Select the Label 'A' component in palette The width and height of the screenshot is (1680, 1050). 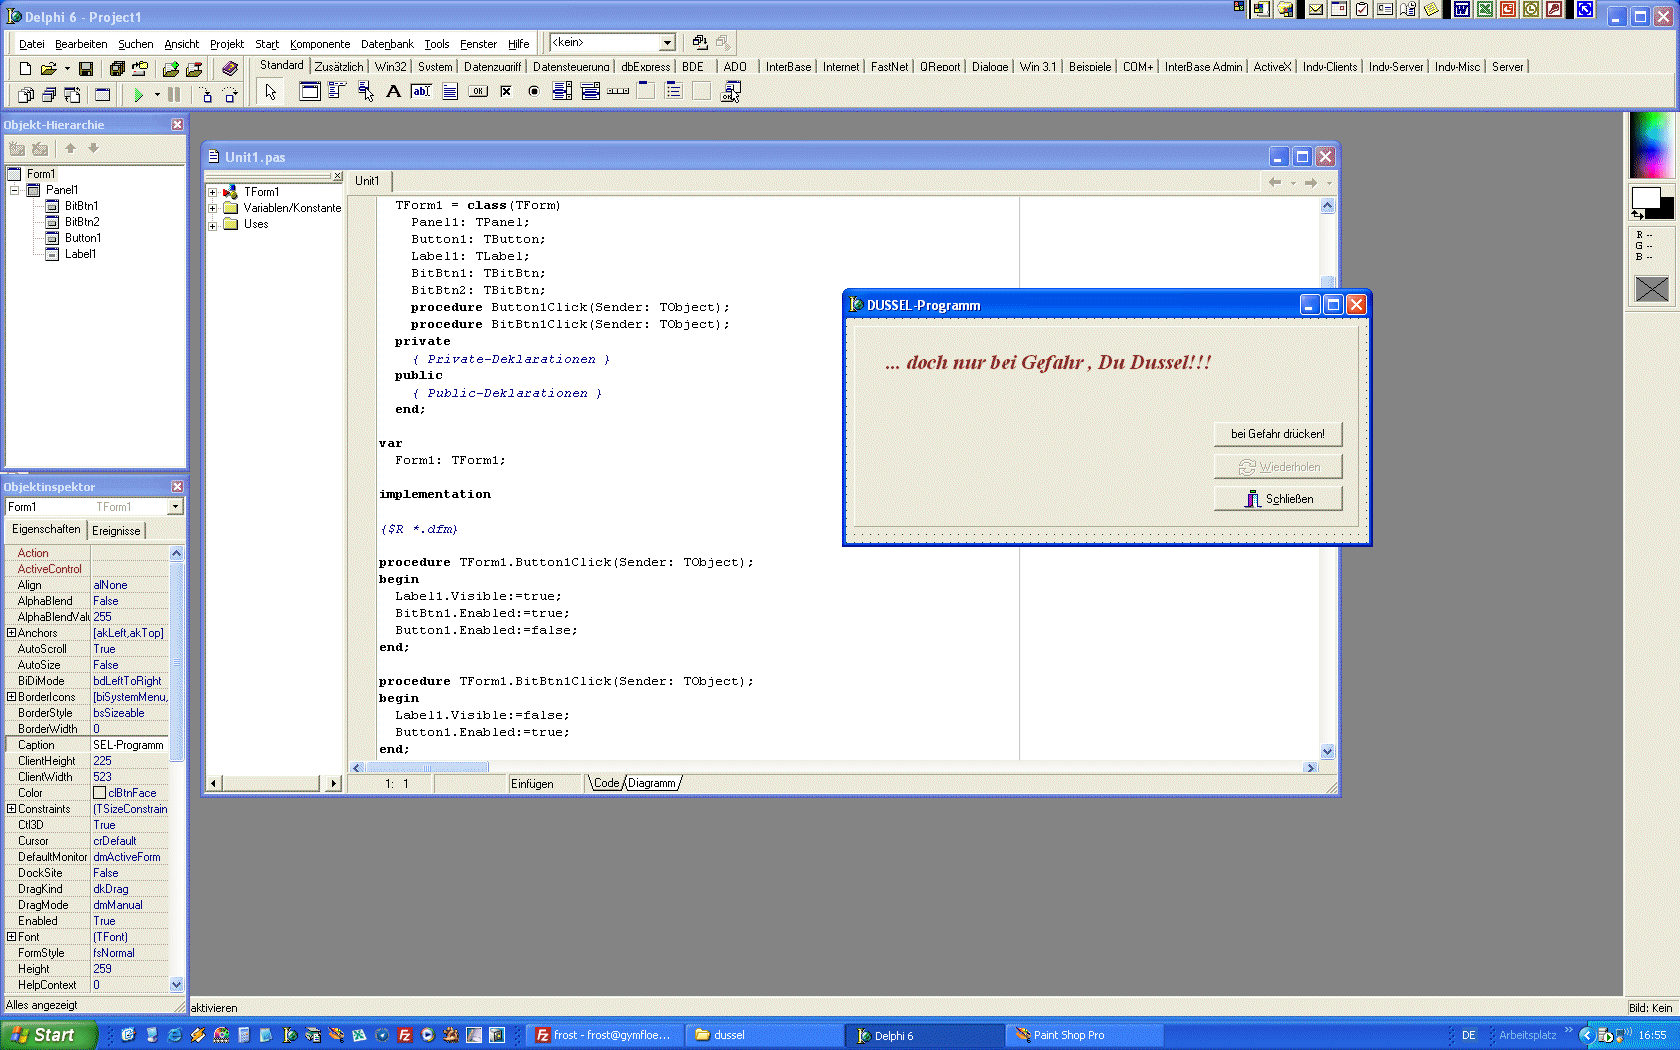[393, 92]
